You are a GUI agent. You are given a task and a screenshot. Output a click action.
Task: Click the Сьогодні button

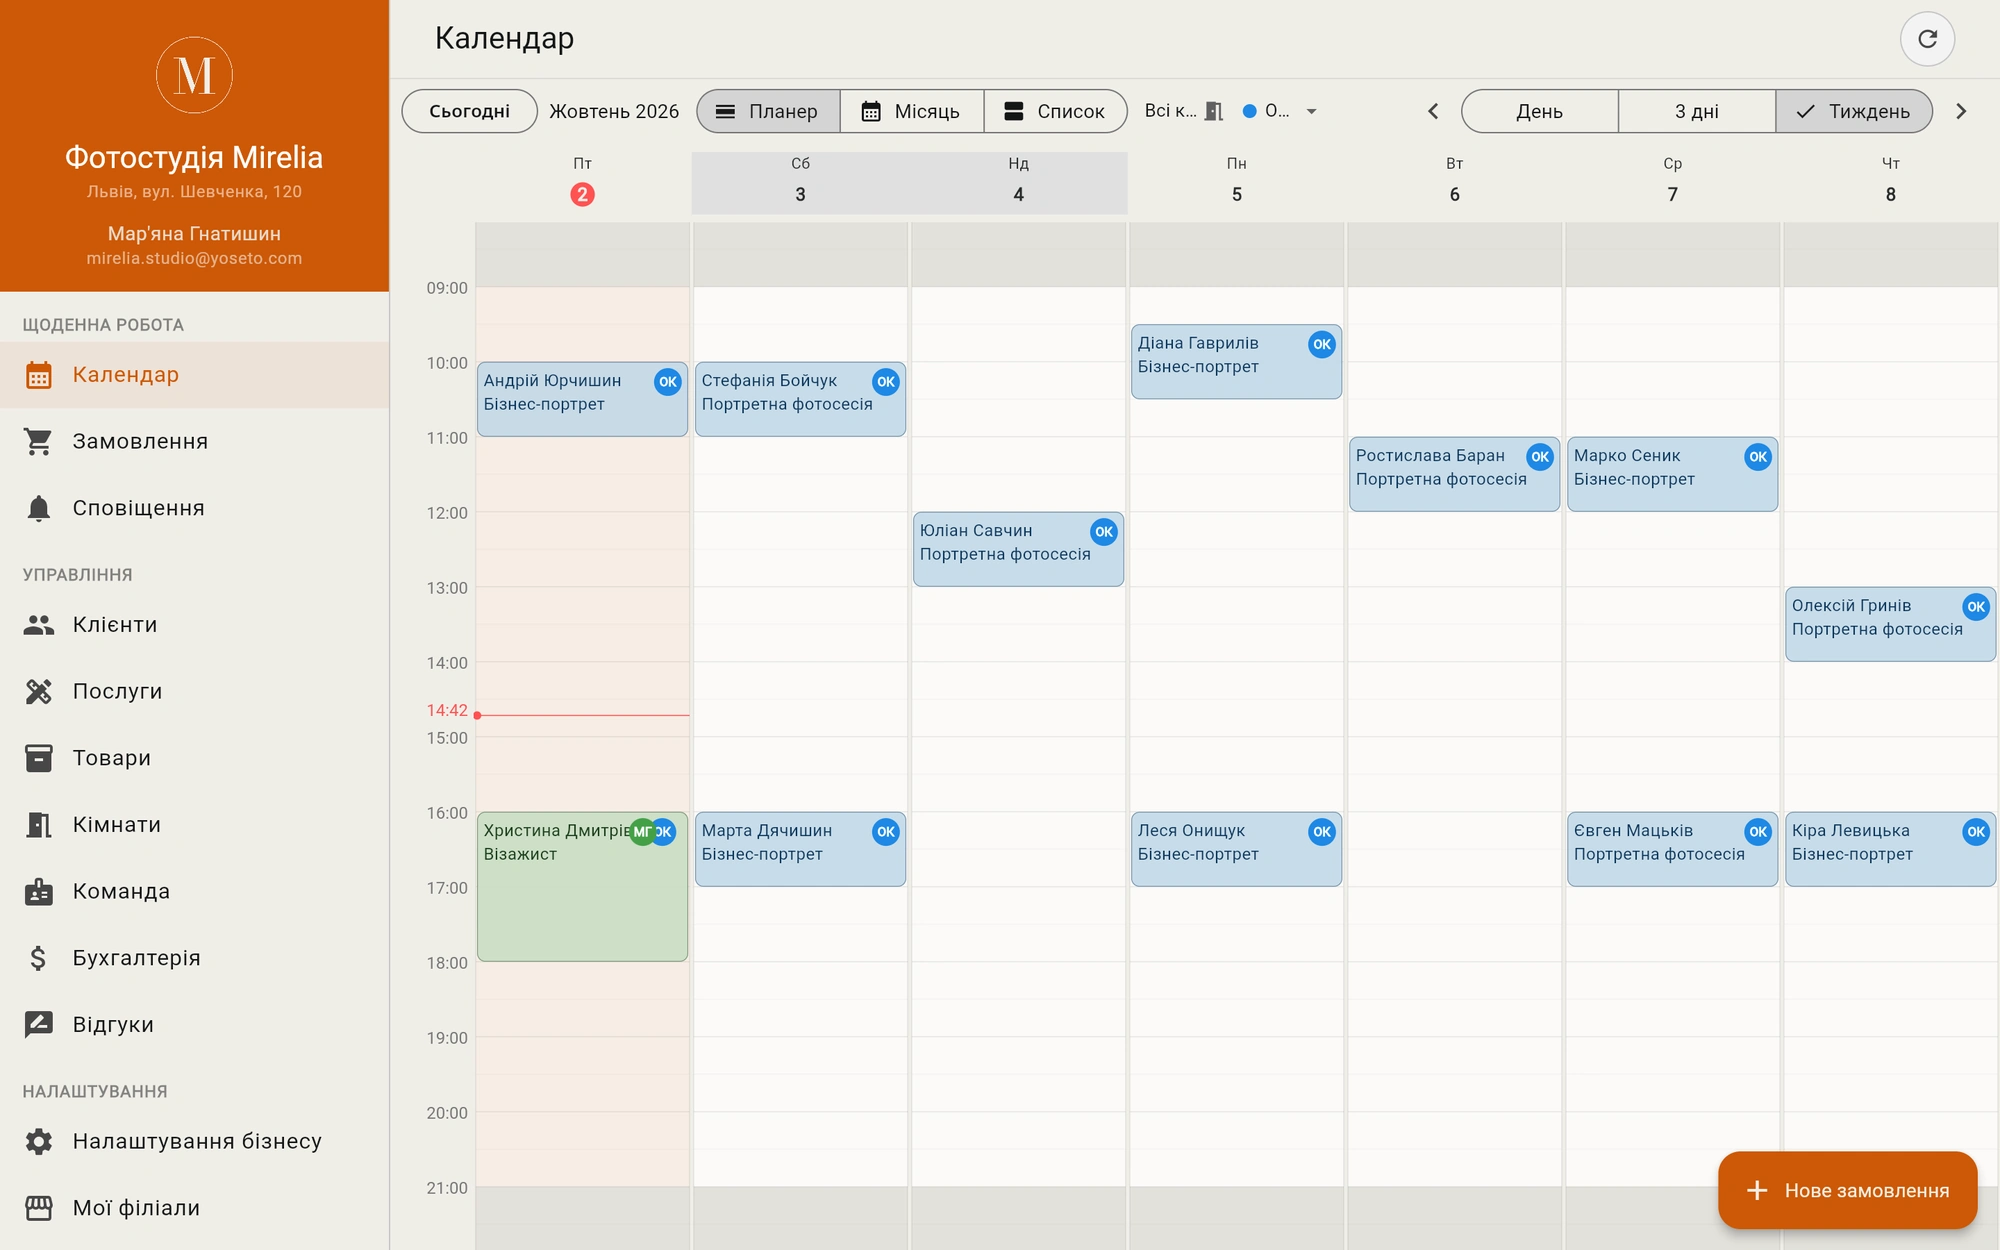[x=469, y=111]
